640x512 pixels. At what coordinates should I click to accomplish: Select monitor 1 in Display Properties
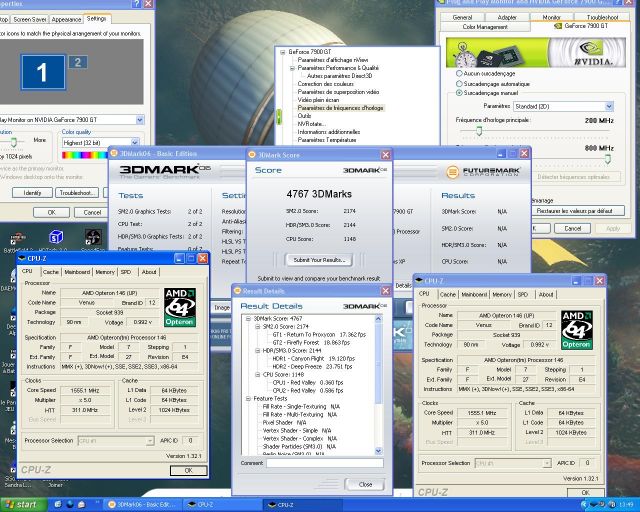[43, 72]
